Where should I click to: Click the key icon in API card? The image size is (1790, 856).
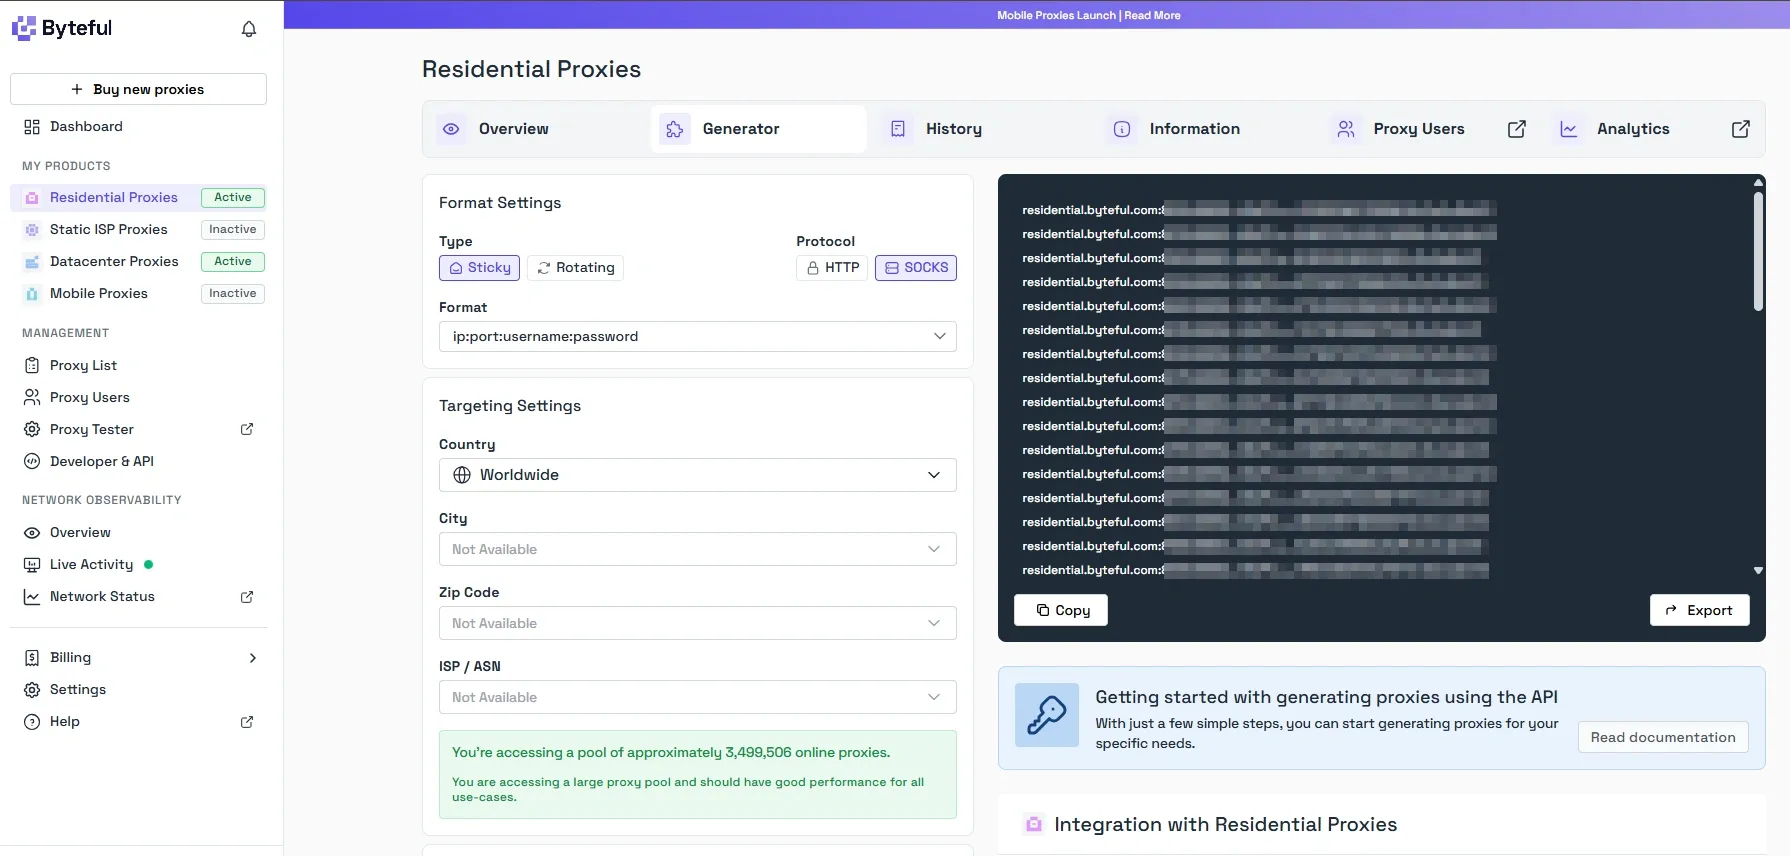pos(1047,715)
